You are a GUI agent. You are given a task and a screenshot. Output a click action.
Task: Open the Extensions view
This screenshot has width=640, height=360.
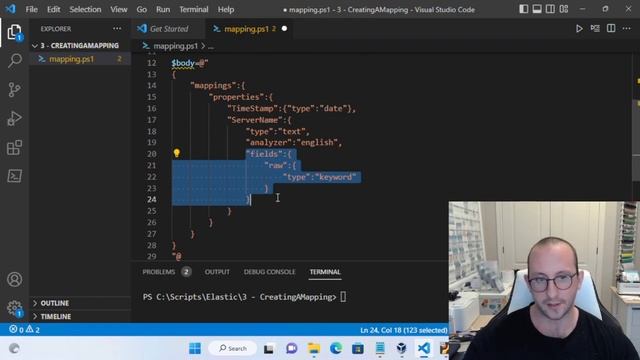click(x=14, y=147)
